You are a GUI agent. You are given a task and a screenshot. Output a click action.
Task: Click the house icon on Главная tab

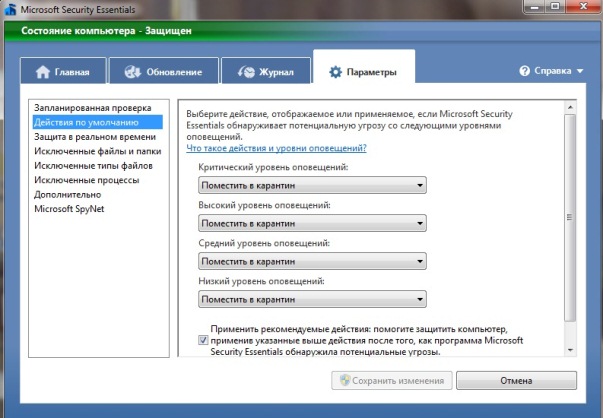coord(43,72)
